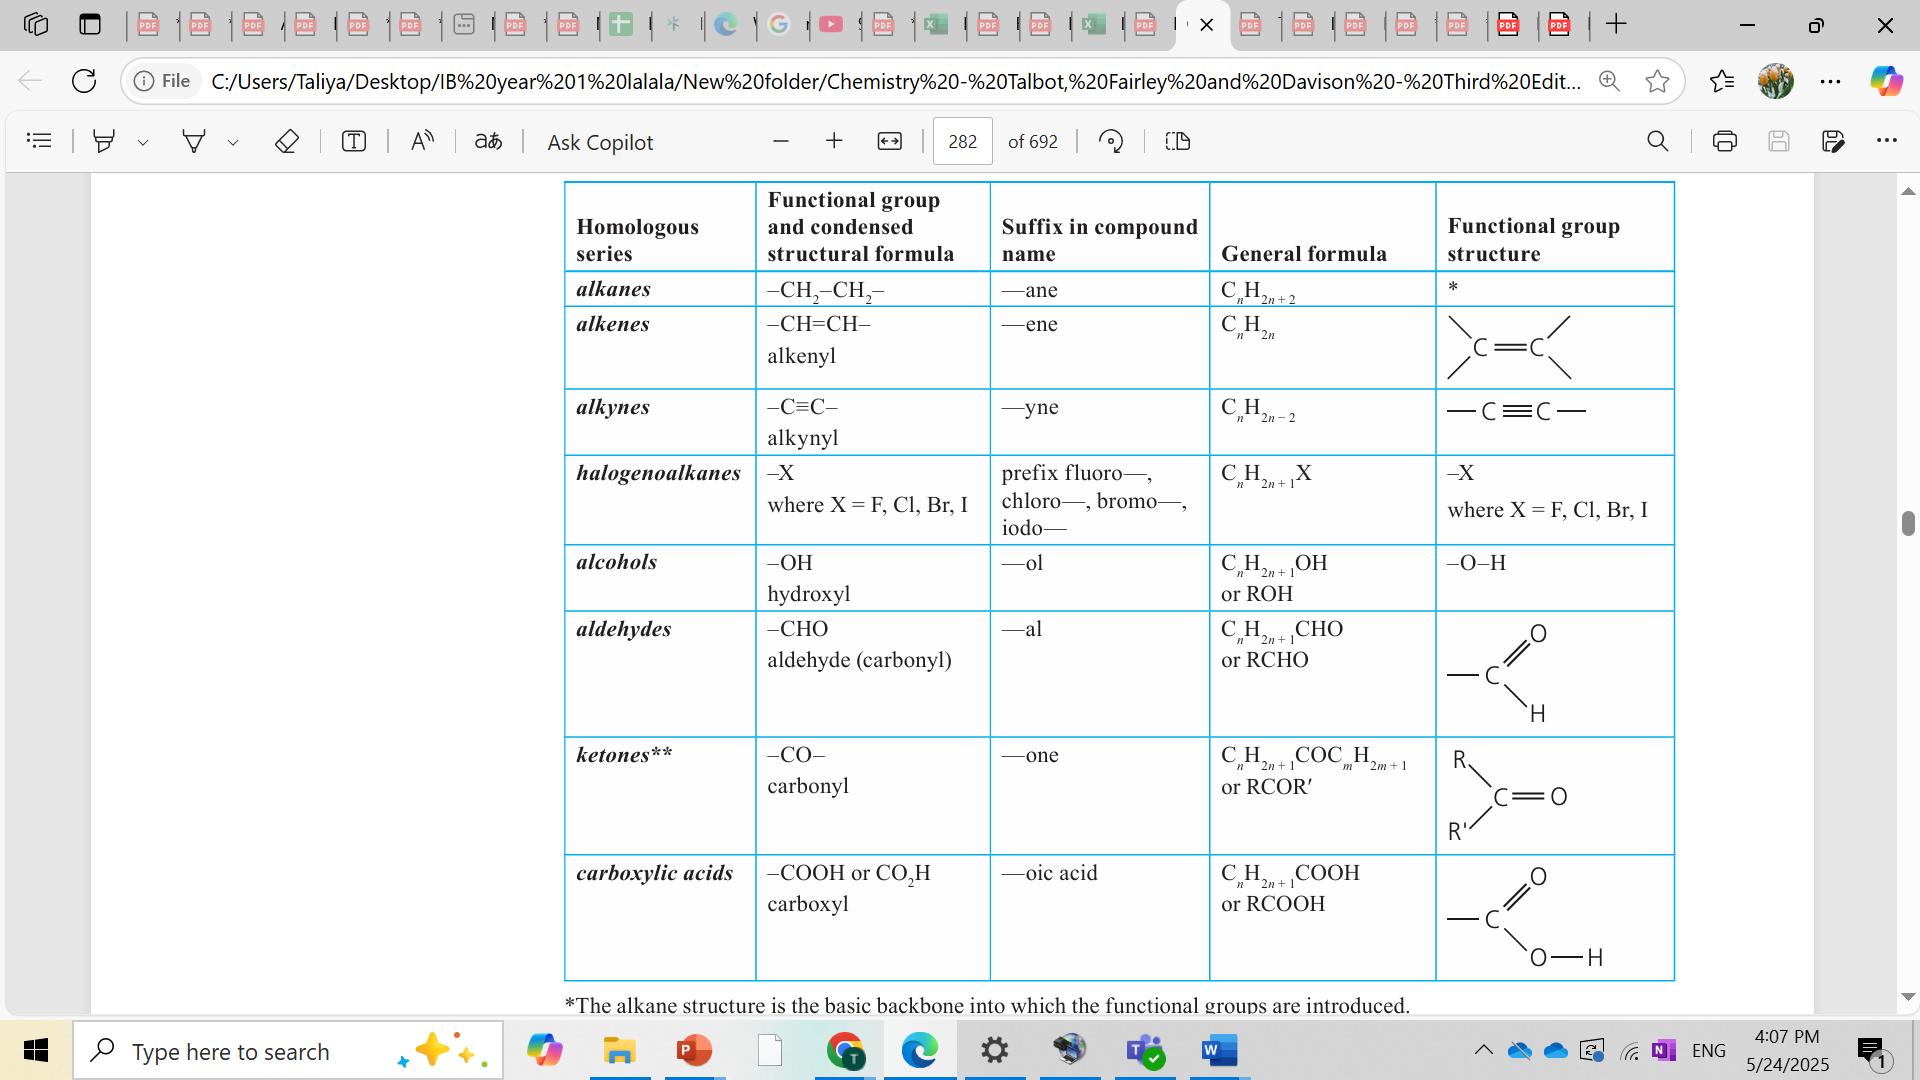
Task: Click the page number field showing 282
Action: click(x=962, y=141)
